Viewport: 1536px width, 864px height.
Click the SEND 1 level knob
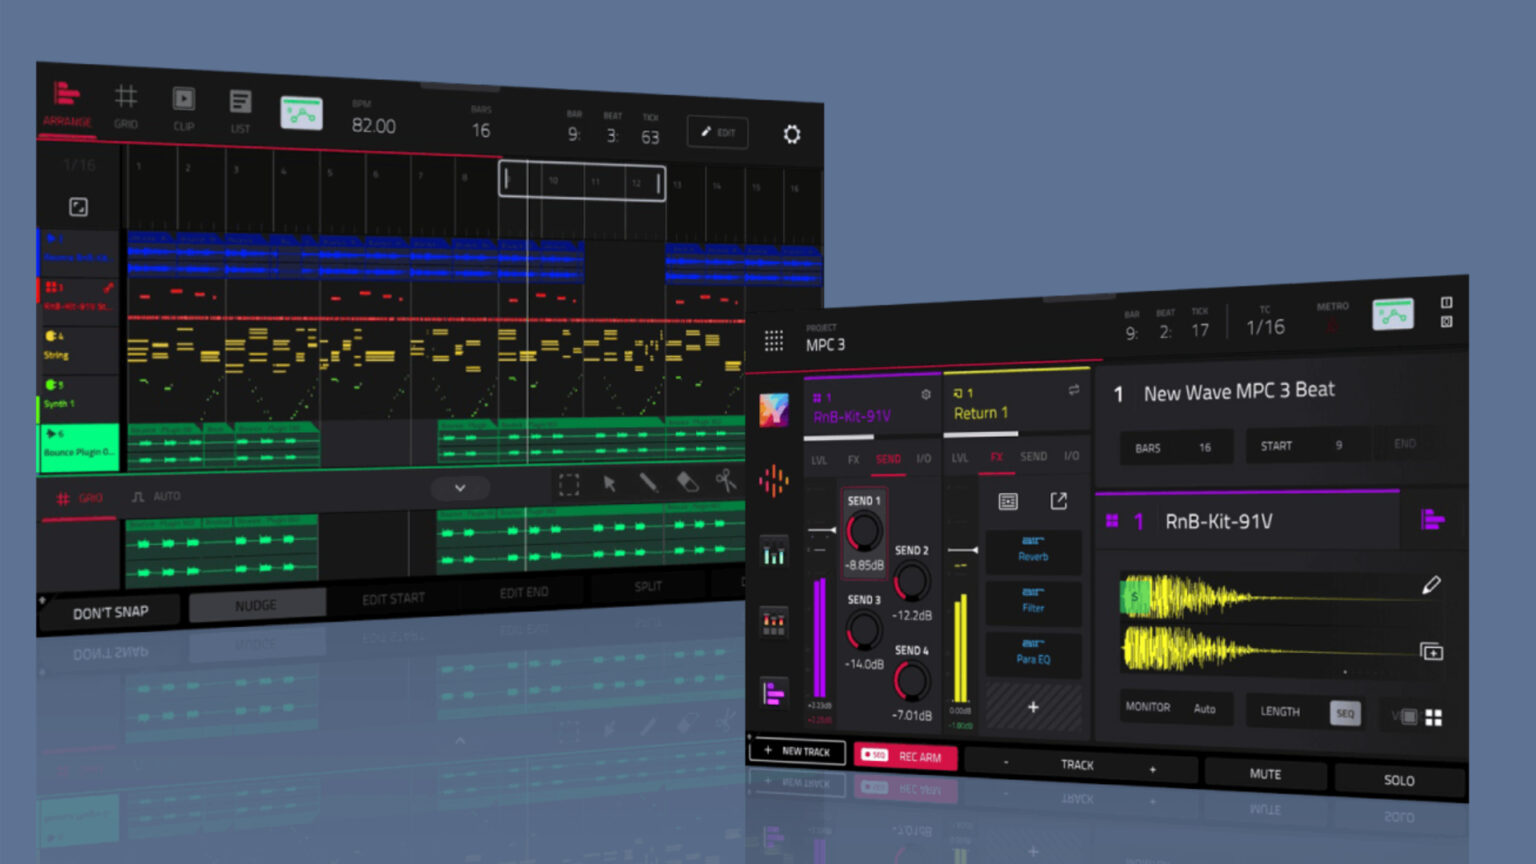pyautogui.click(x=862, y=532)
